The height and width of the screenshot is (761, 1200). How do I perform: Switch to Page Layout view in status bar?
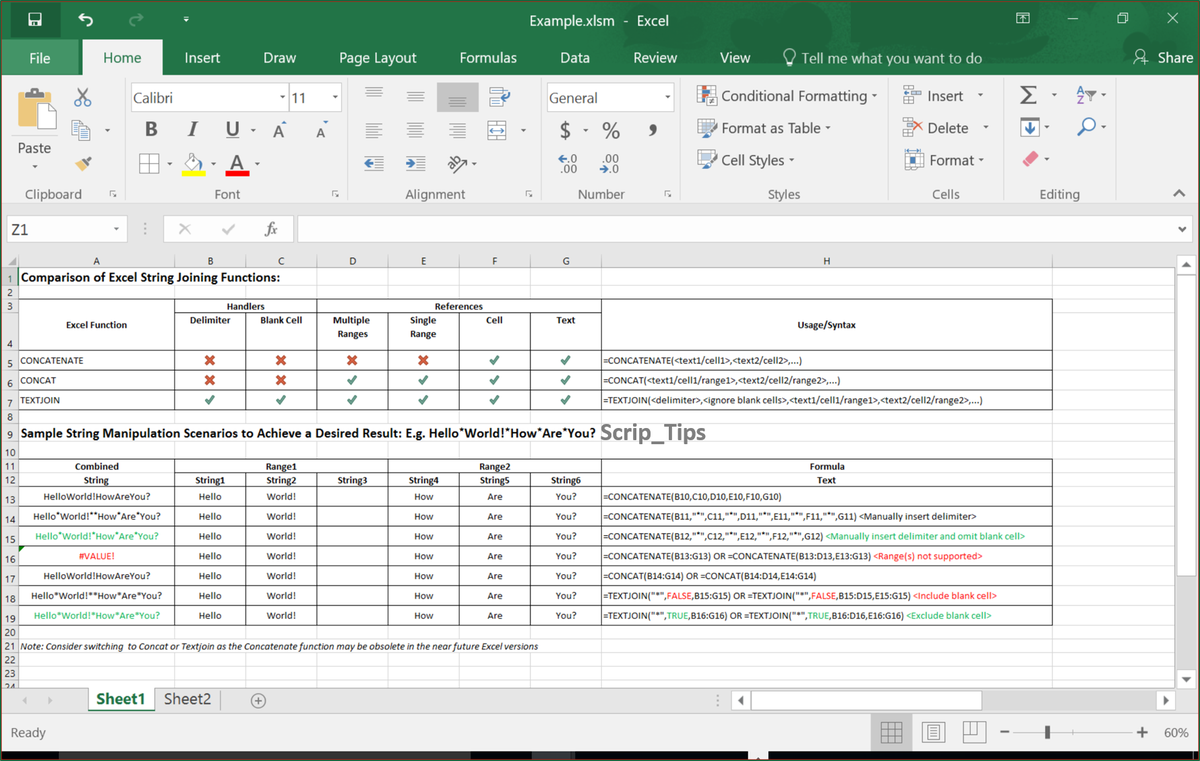[x=933, y=733]
